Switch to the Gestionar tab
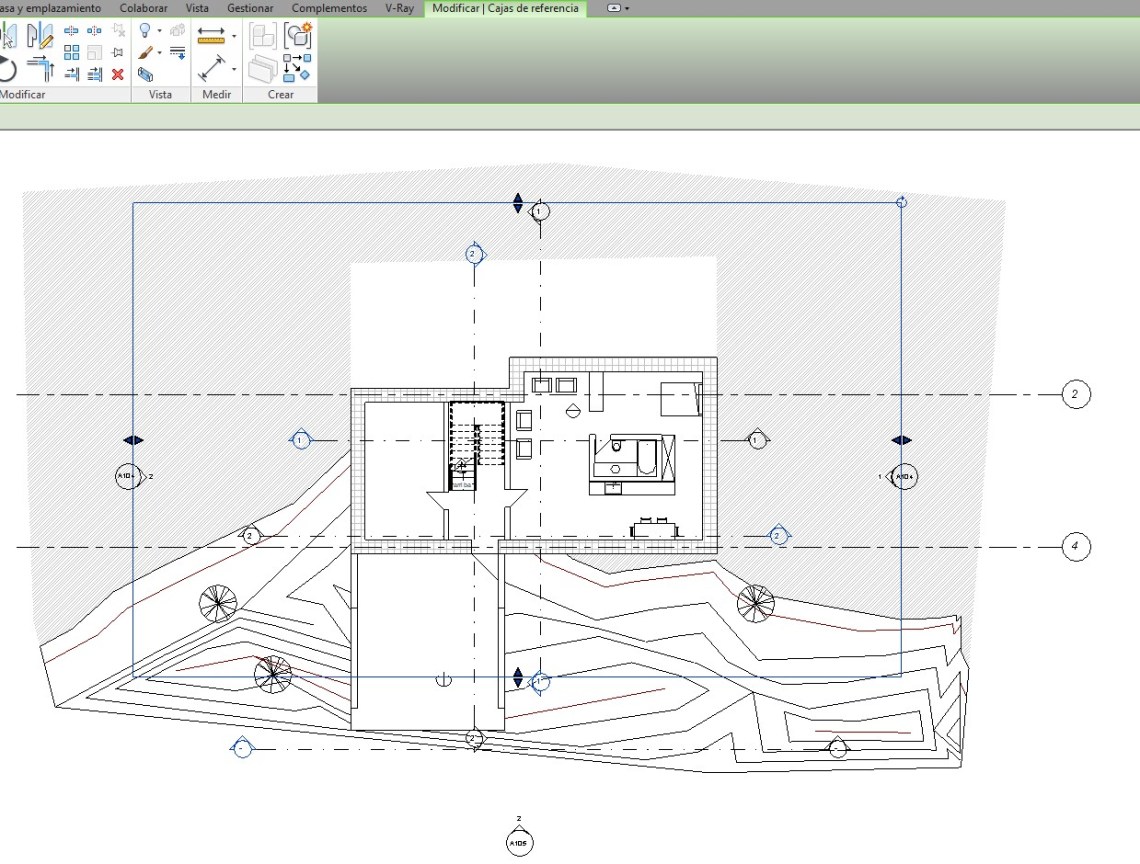Screen dimensions: 1140x864 coord(250,8)
